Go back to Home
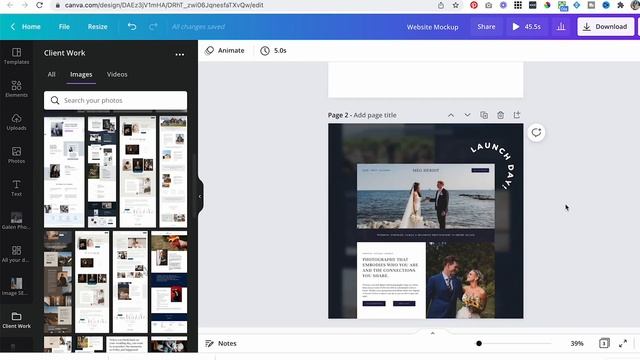This screenshot has height=360, width=640. [x=26, y=27]
